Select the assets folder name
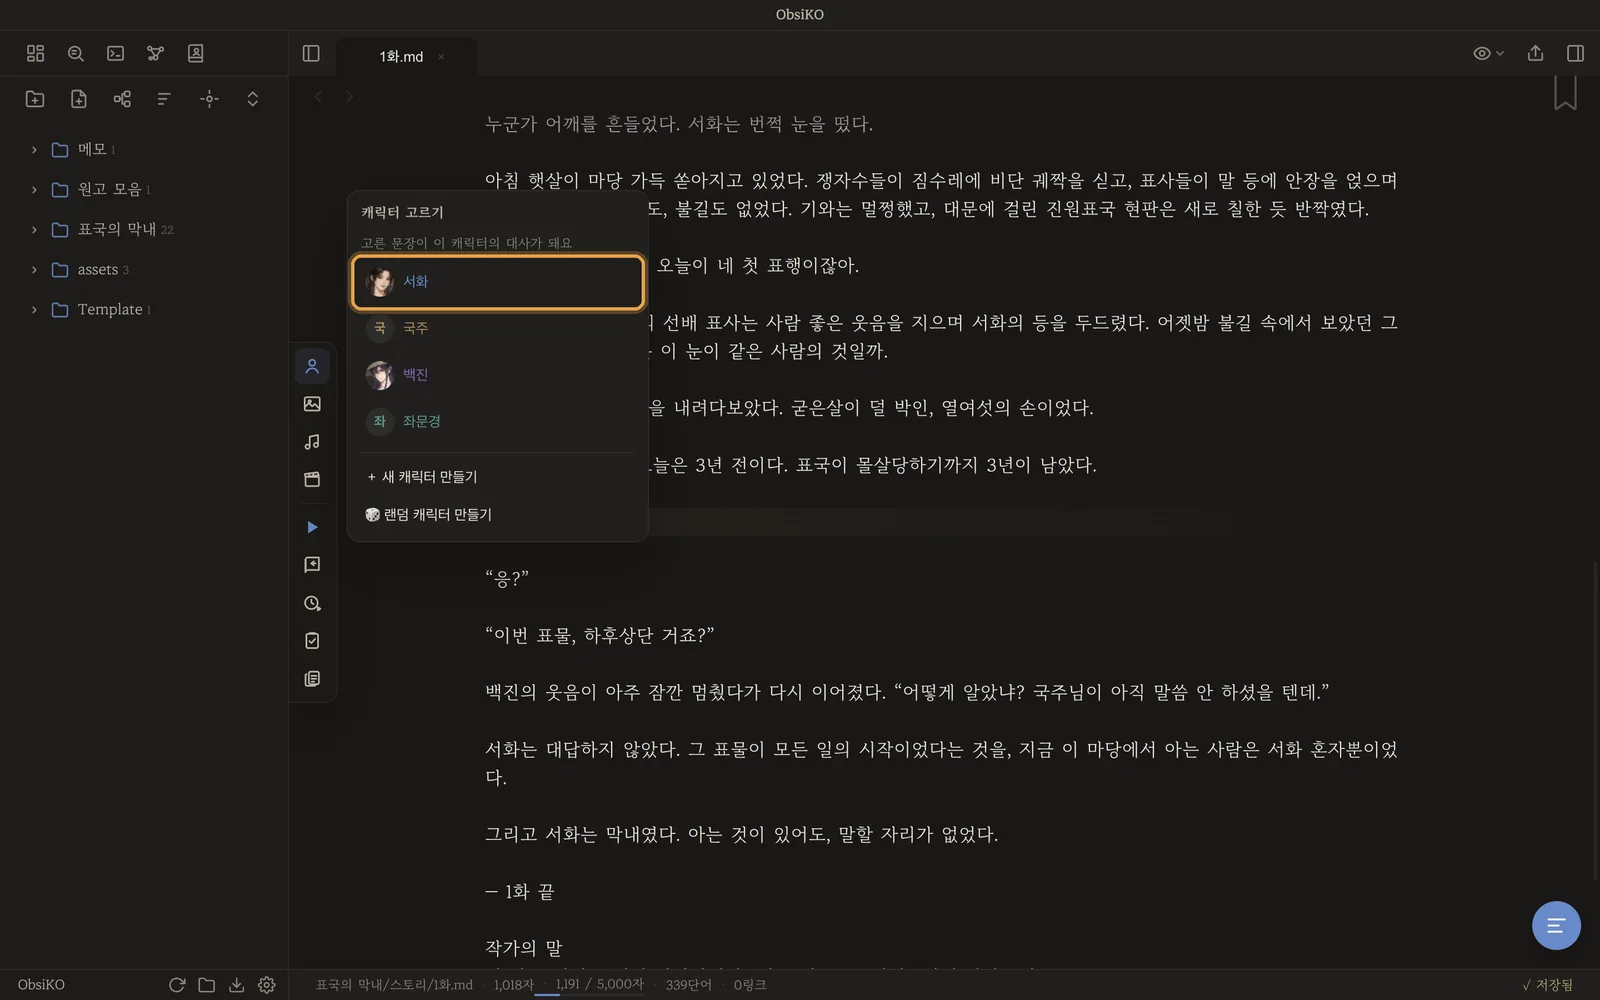This screenshot has width=1600, height=1000. point(98,269)
